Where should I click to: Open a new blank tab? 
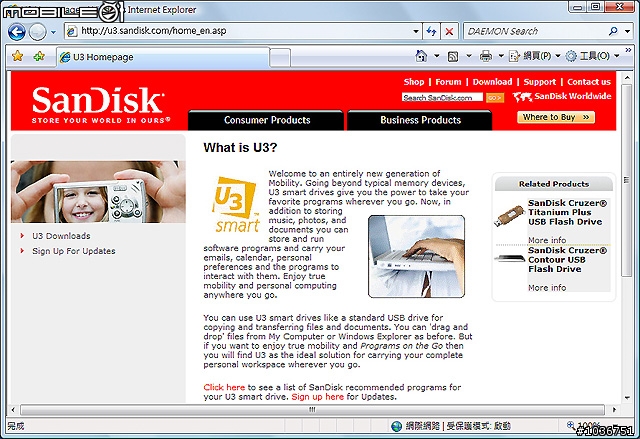pos(280,58)
